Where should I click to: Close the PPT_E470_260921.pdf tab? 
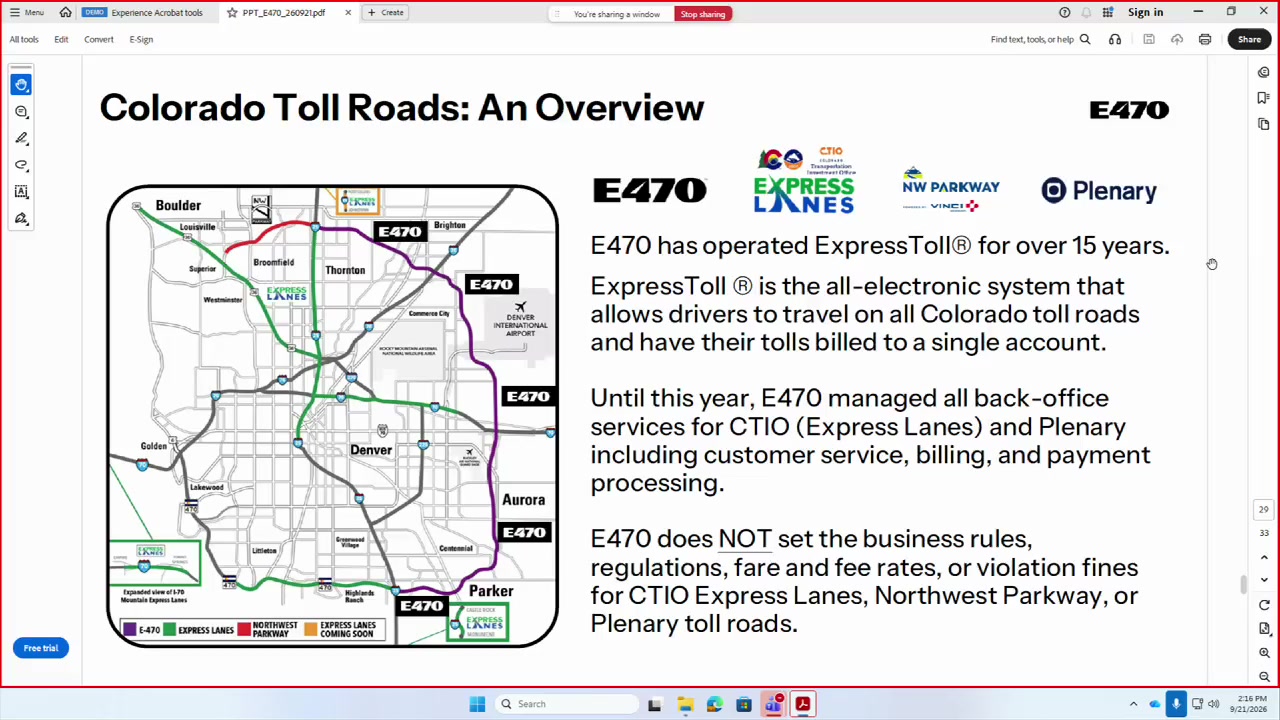pyautogui.click(x=348, y=12)
